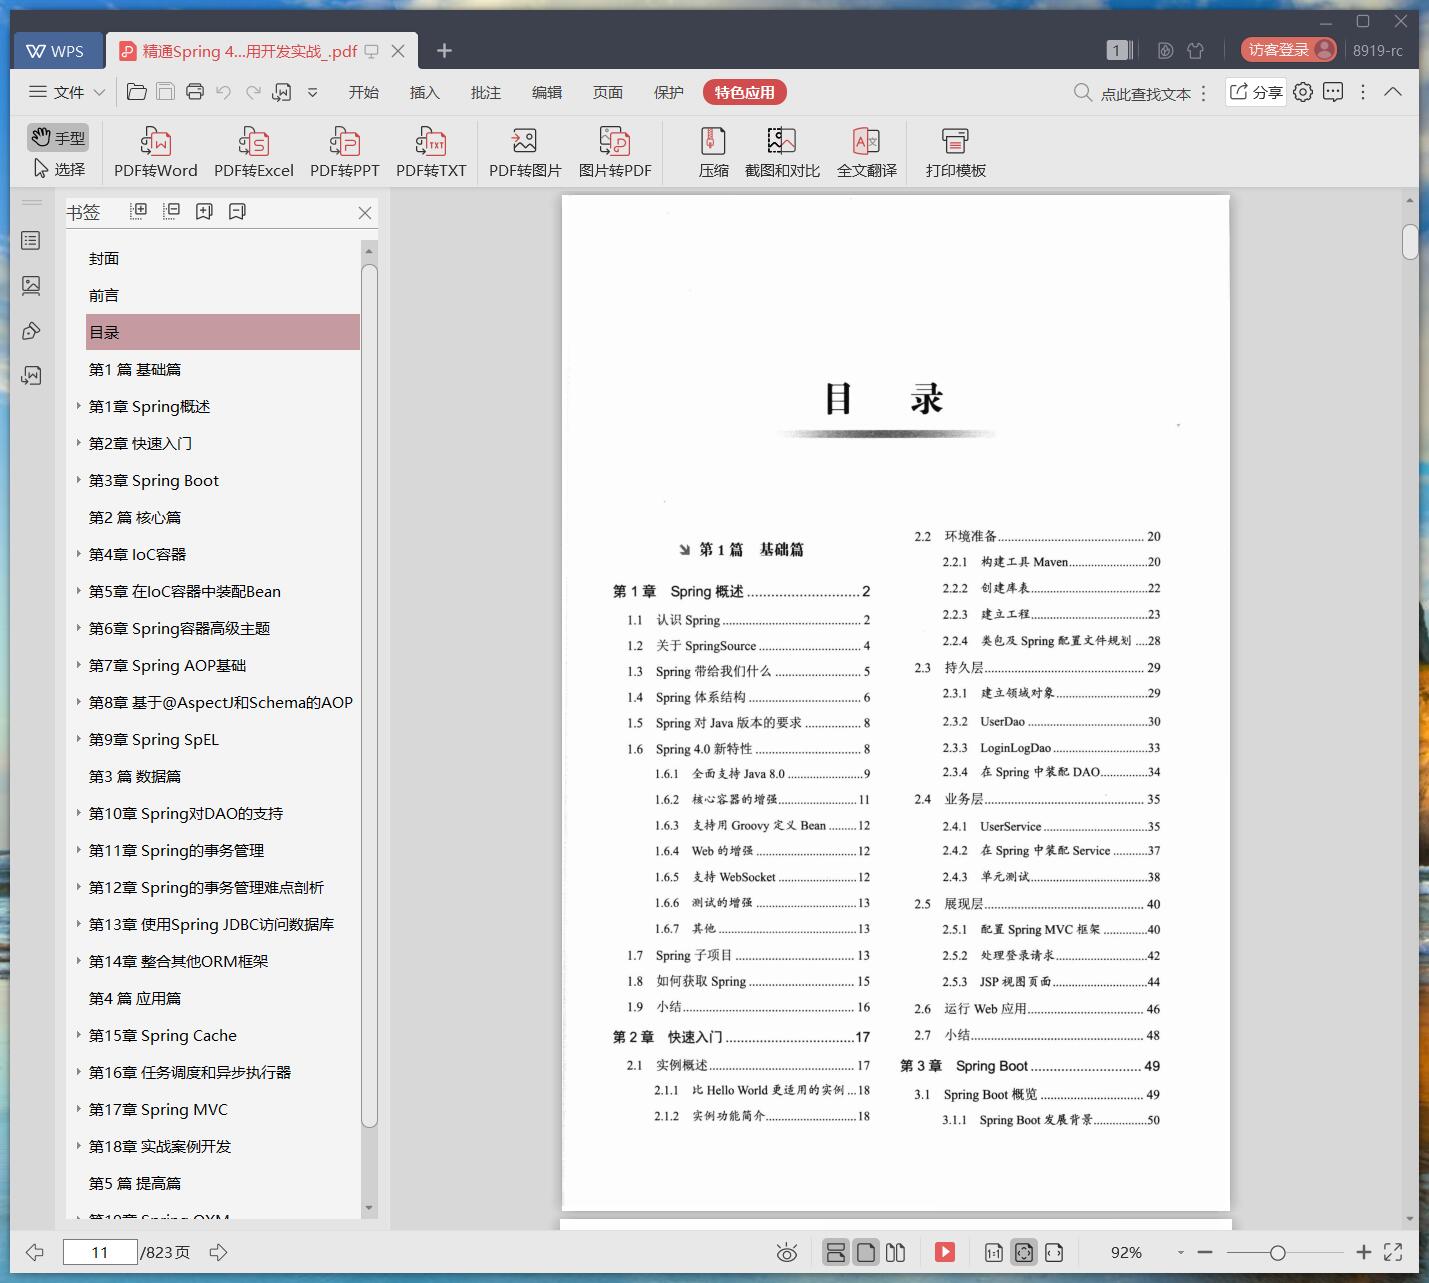Add bookmark icon in 书签 panel
Image resolution: width=1429 pixels, height=1283 pixels.
coord(204,211)
